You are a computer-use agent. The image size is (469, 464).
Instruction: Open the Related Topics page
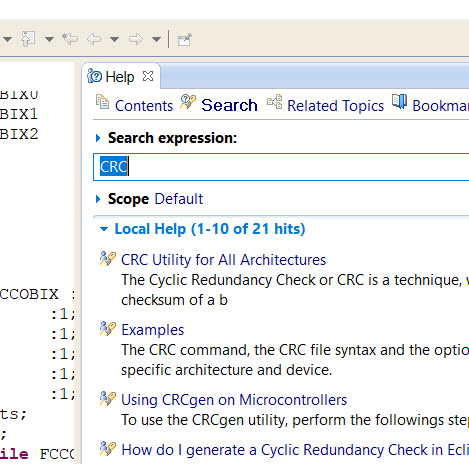pyautogui.click(x=335, y=106)
